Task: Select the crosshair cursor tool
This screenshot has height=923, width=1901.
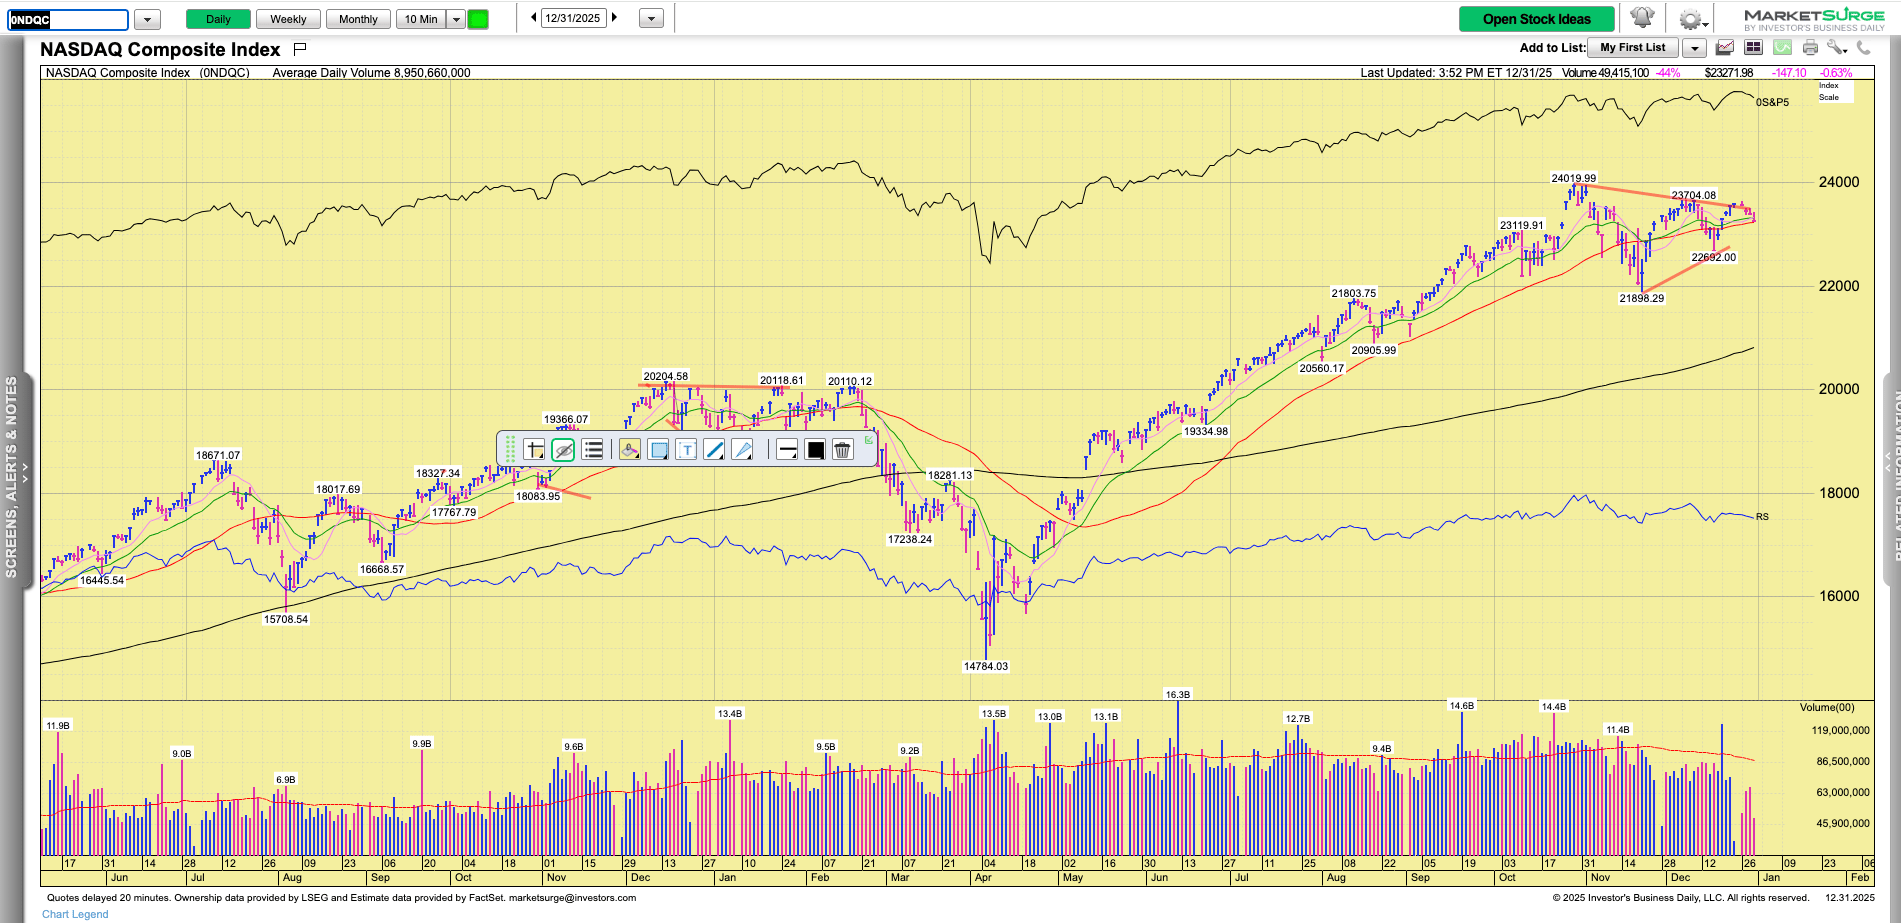Action: pyautogui.click(x=535, y=450)
